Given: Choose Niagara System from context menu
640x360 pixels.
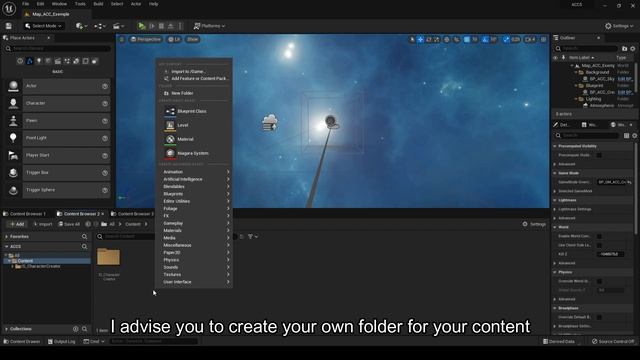Looking at the screenshot, I should tap(194, 153).
